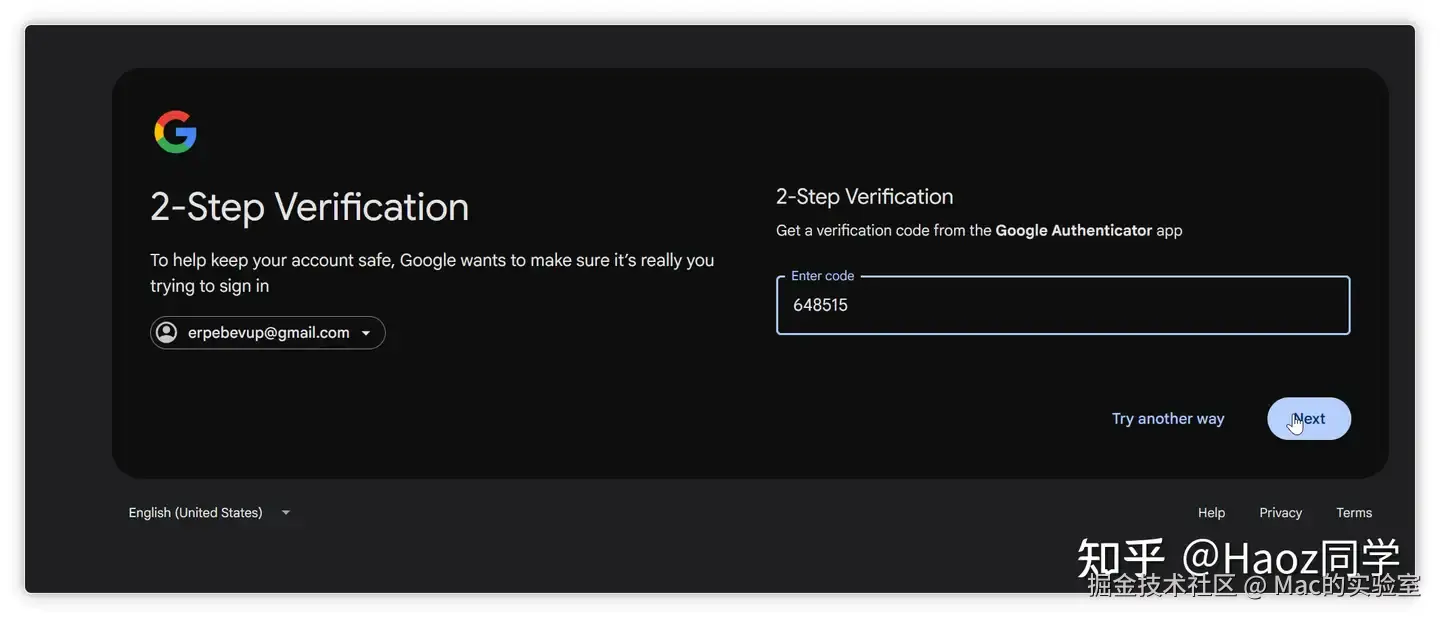Open the Help link in the footer

(1211, 513)
